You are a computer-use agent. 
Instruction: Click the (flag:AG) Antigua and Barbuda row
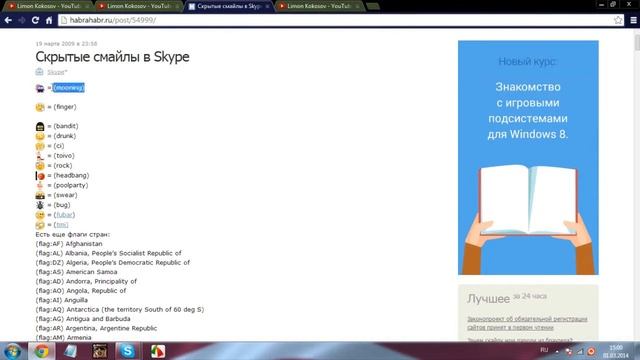coord(83,319)
